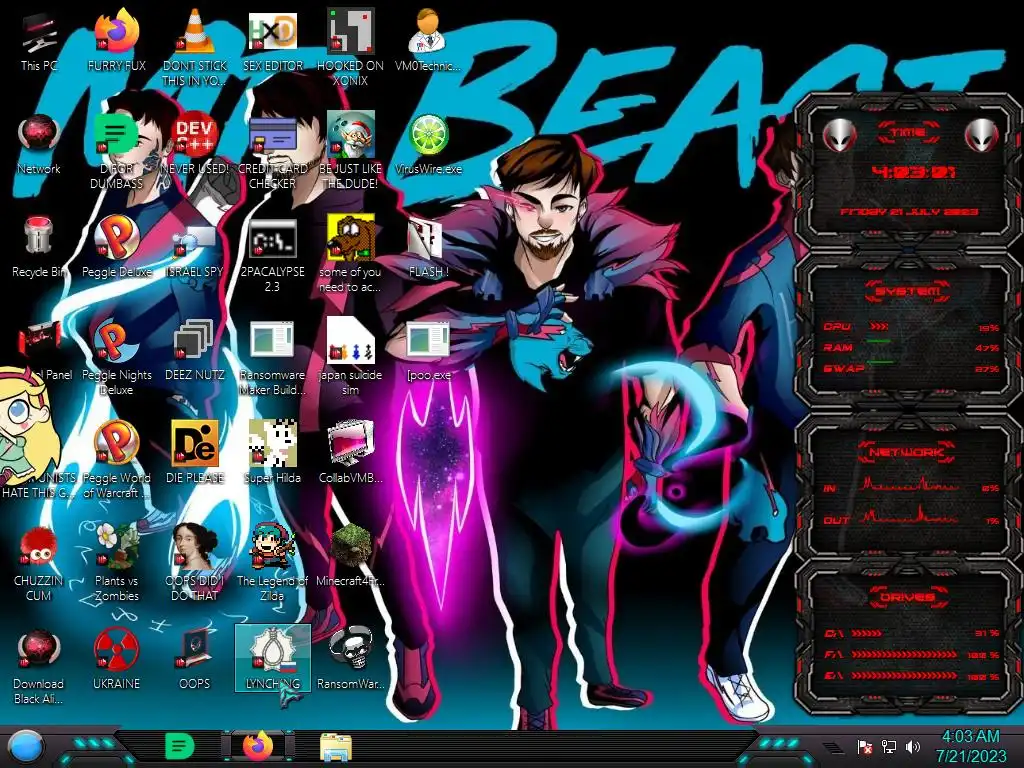This screenshot has height=768, width=1024.
Task: Click the Start orb button
Action: click(25, 747)
